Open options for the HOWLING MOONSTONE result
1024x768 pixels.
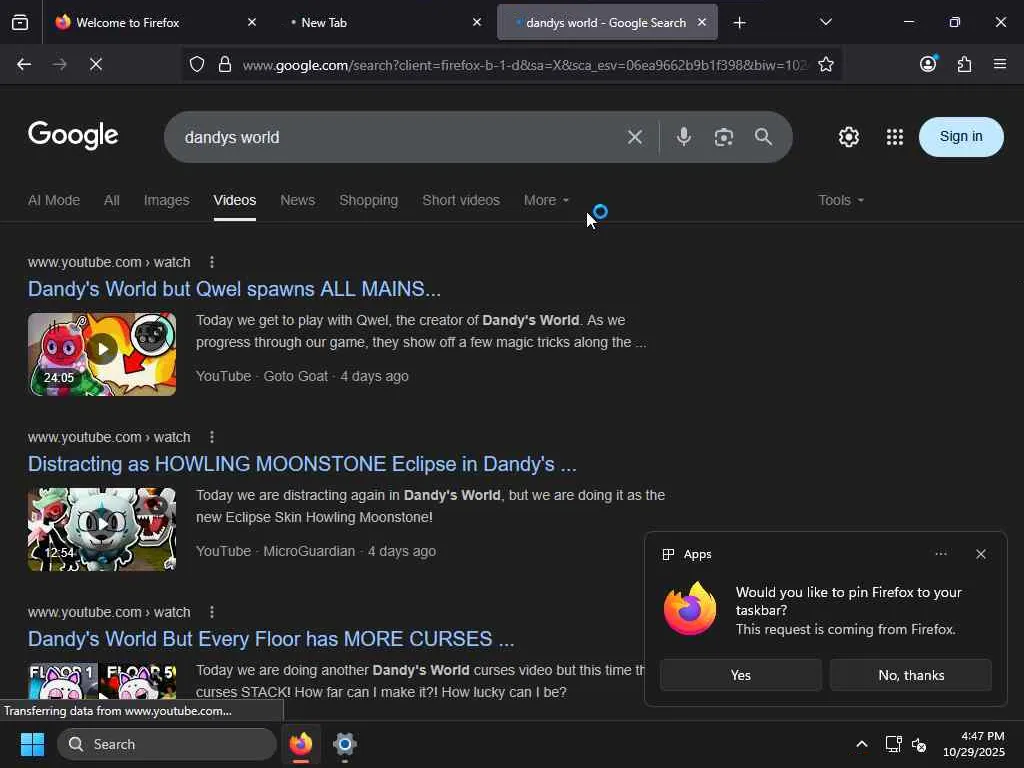click(212, 437)
